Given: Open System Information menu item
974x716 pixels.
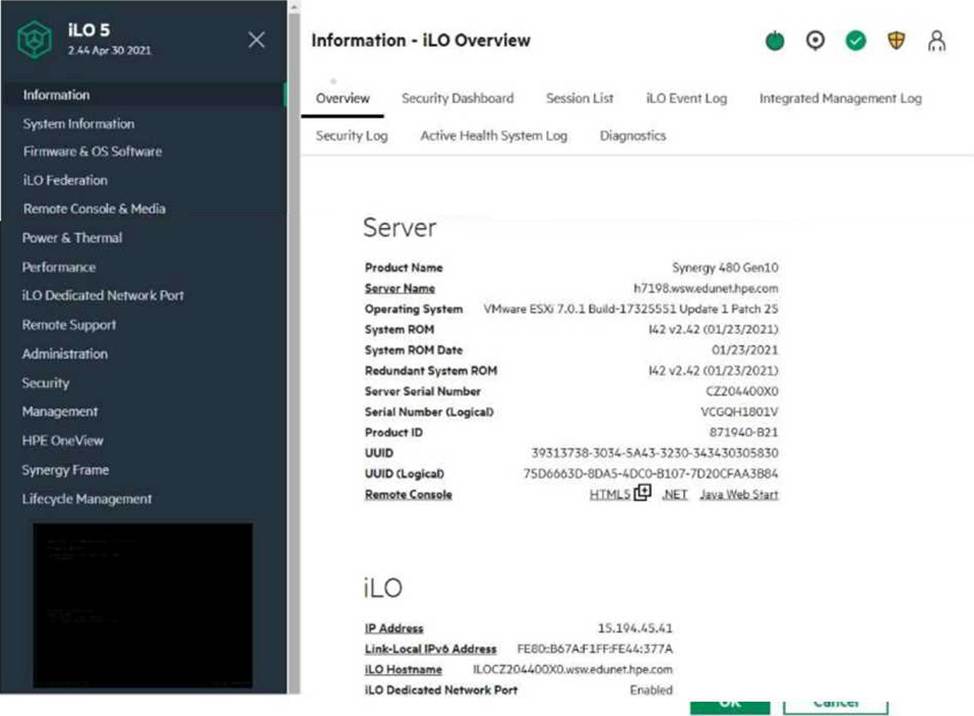Looking at the screenshot, I should tap(79, 124).
